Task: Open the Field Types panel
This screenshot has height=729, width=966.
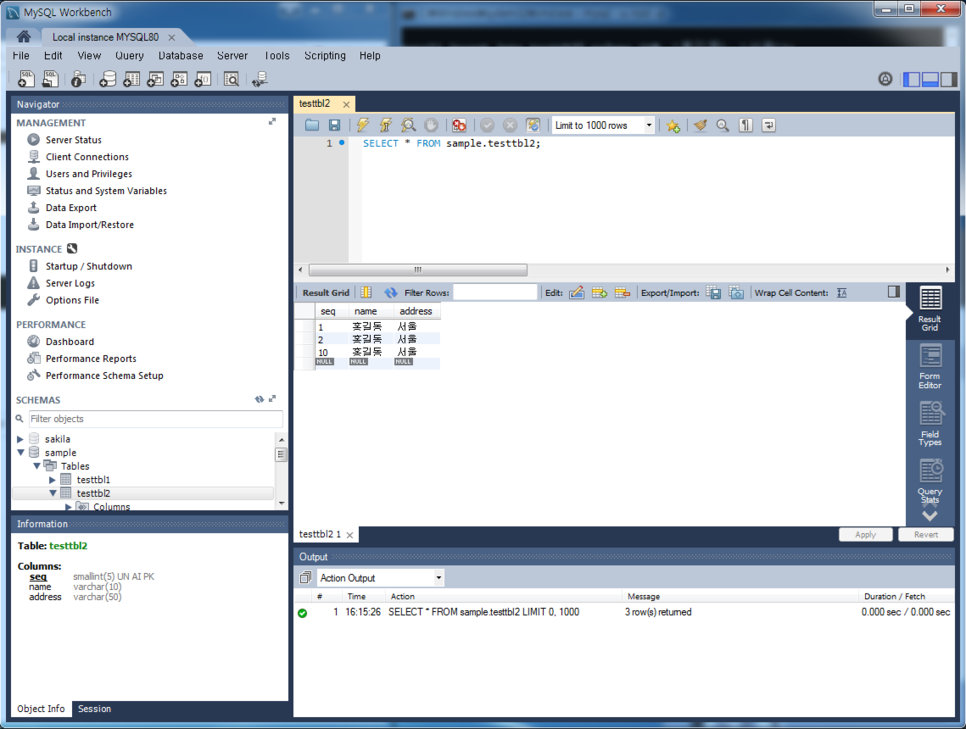Action: pyautogui.click(x=930, y=424)
